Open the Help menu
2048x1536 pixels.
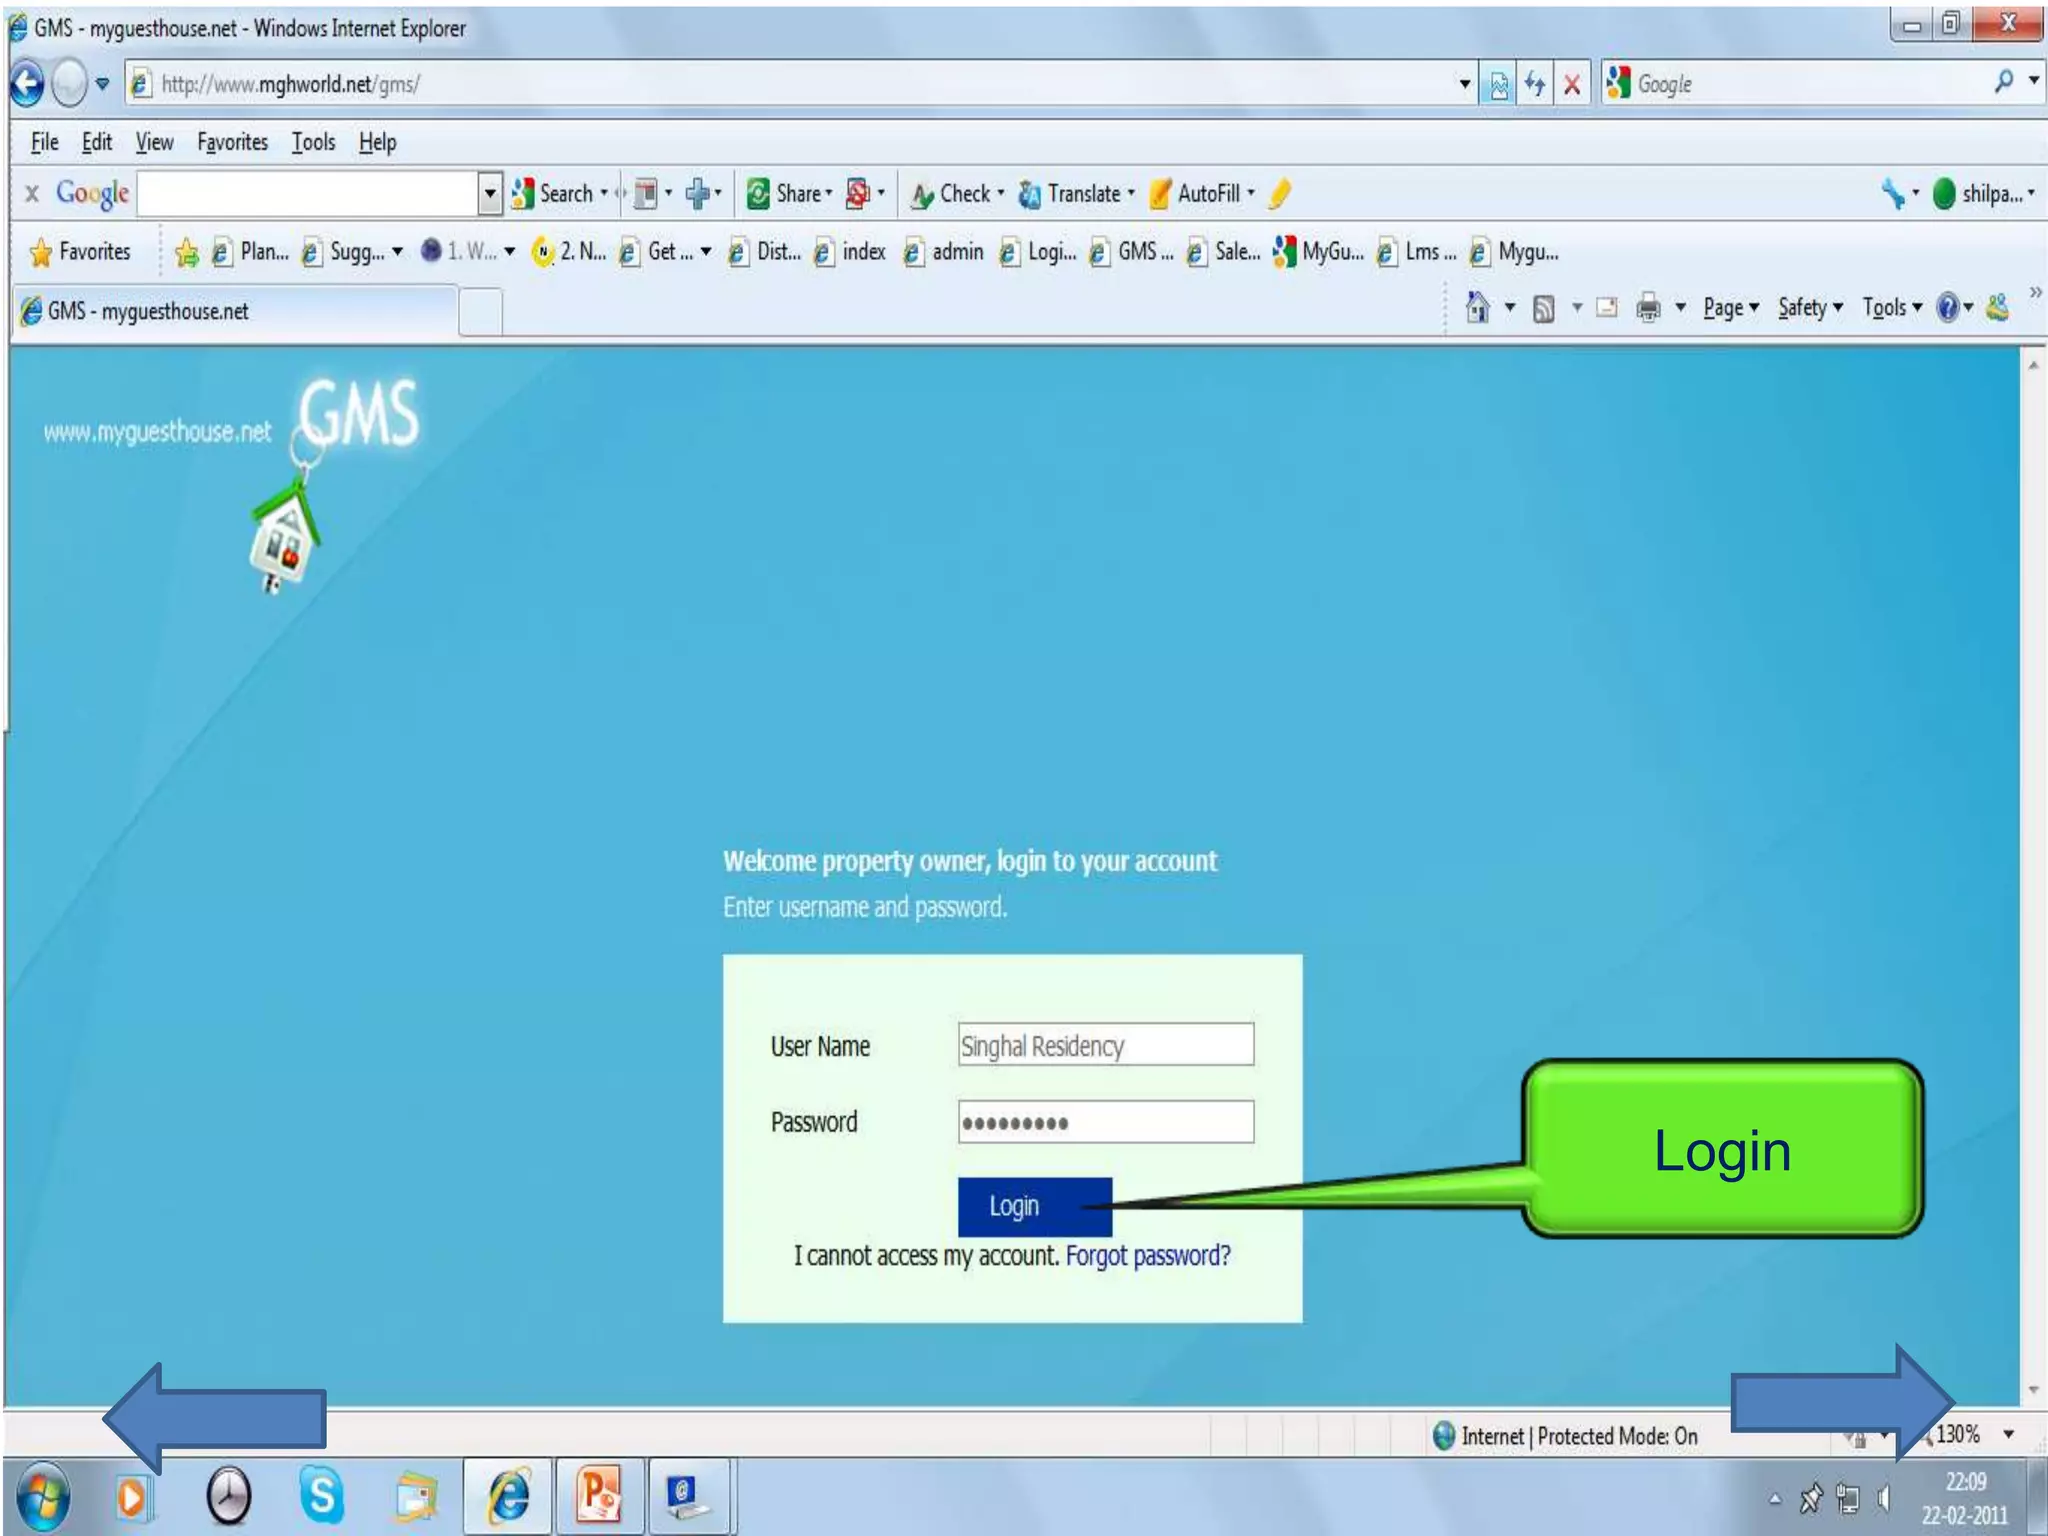(377, 143)
